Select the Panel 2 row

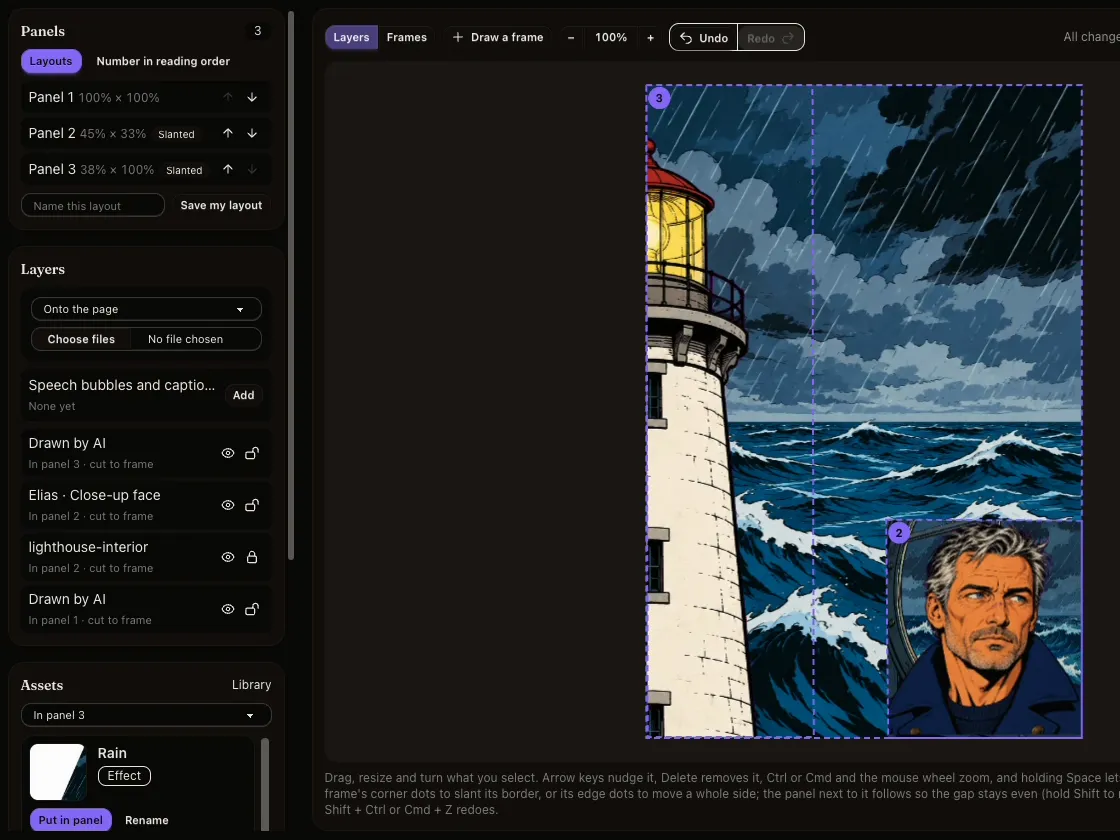click(x=146, y=133)
